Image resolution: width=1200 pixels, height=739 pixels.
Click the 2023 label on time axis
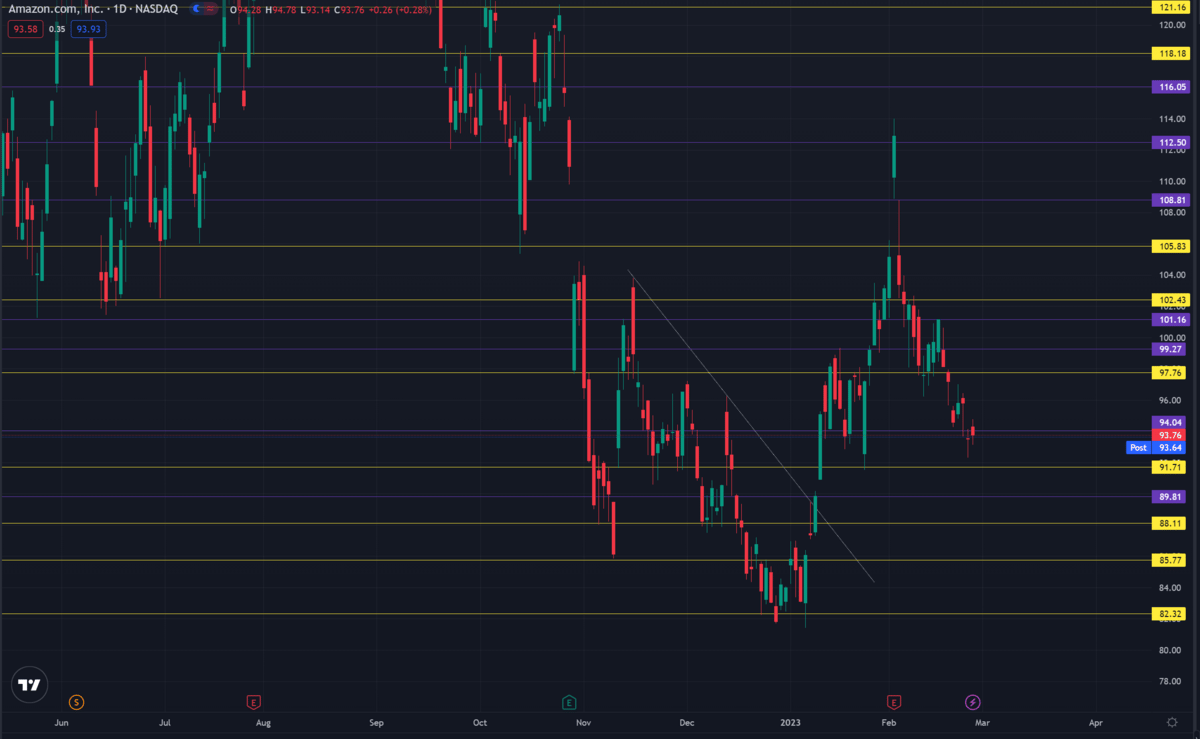791,722
